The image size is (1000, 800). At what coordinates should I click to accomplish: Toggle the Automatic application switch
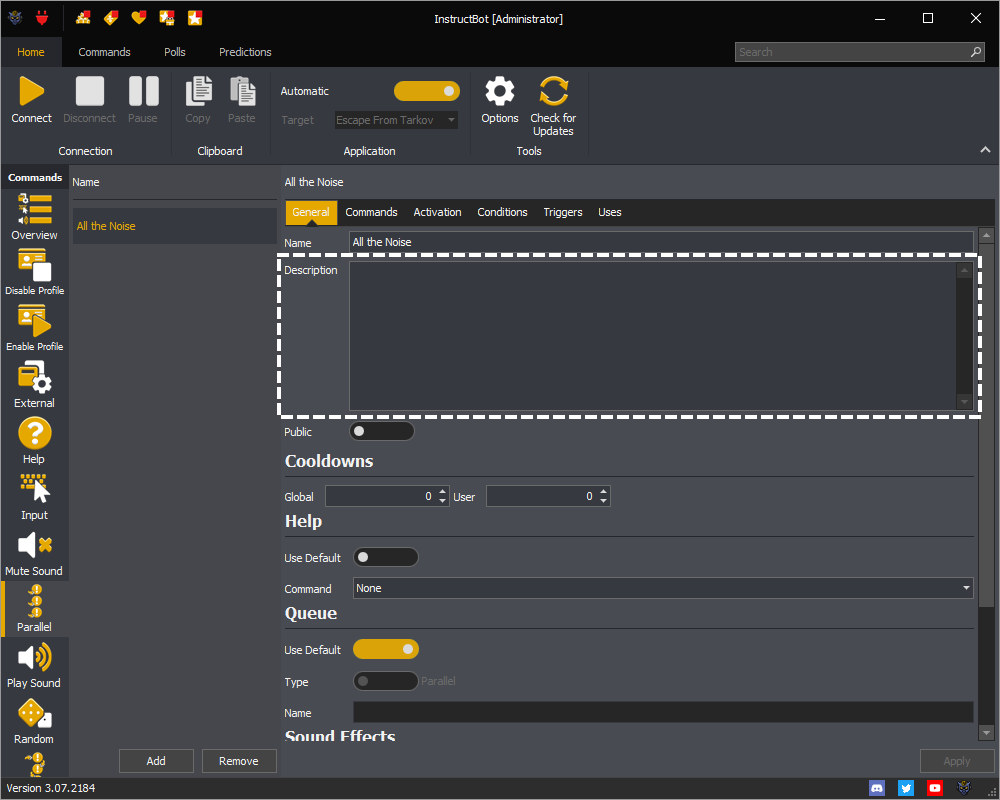[427, 91]
